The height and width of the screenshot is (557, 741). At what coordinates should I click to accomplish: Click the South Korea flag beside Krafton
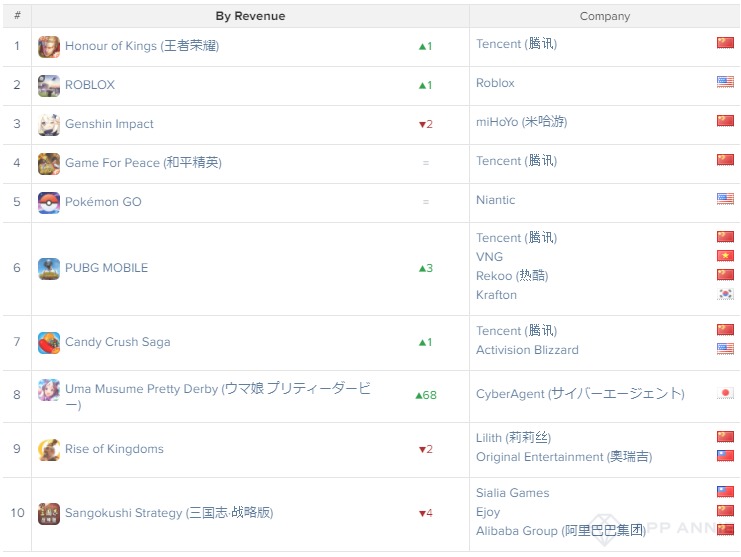pyautogui.click(x=725, y=294)
